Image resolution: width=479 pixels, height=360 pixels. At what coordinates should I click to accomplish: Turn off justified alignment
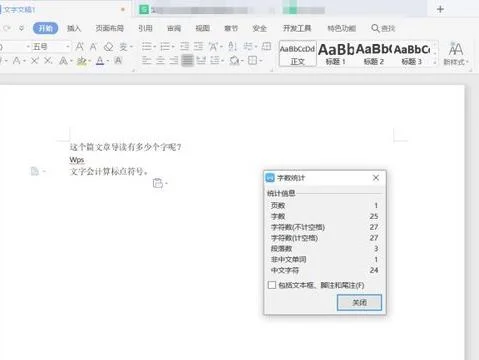pos(187,60)
